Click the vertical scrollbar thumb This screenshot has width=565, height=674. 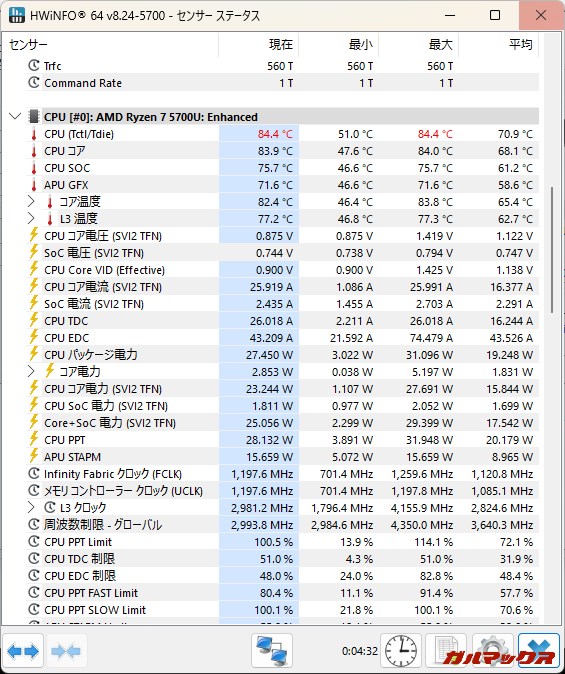(x=552, y=250)
